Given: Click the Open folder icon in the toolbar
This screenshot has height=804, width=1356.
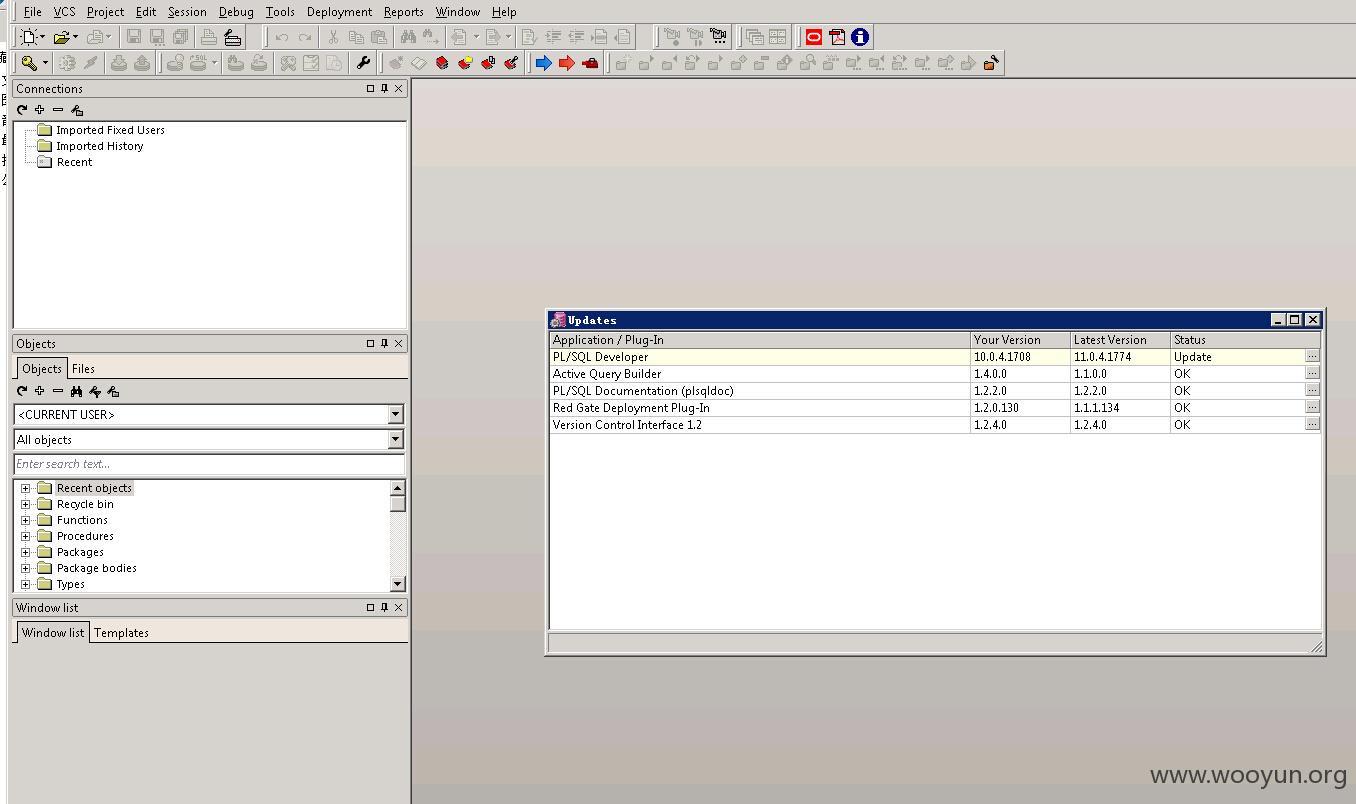Looking at the screenshot, I should [61, 37].
